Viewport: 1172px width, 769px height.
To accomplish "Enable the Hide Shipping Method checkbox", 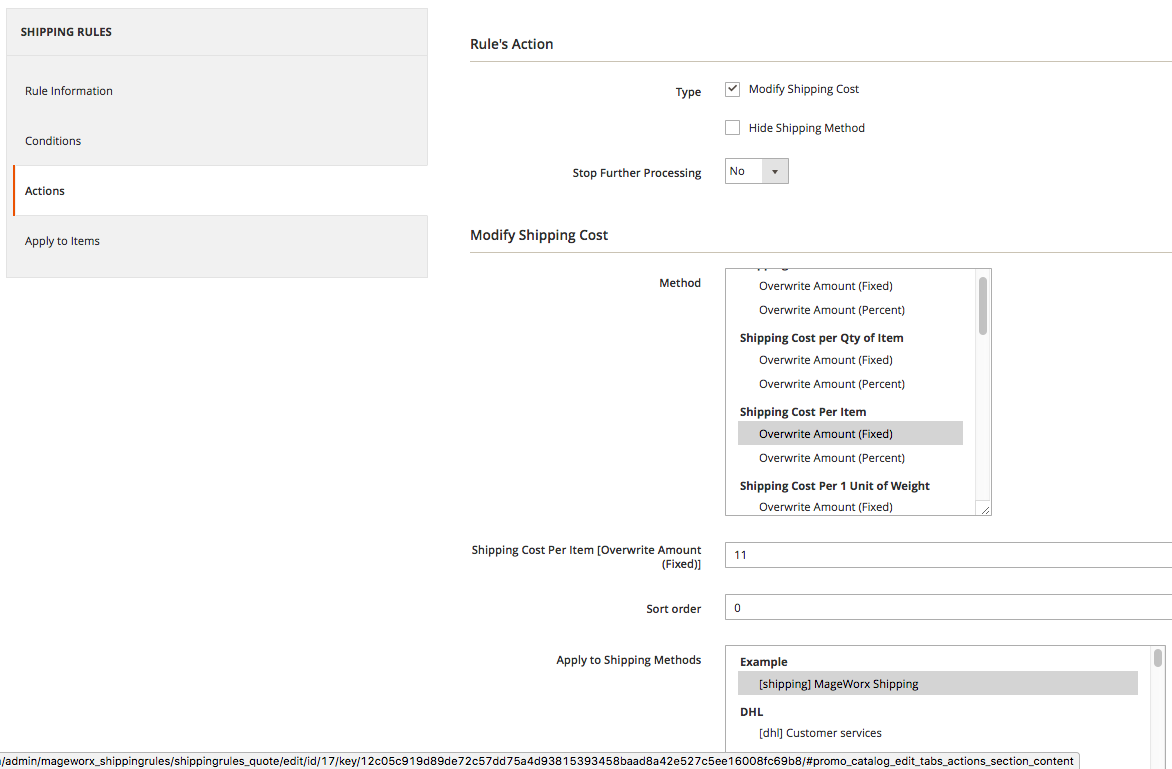I will click(733, 128).
